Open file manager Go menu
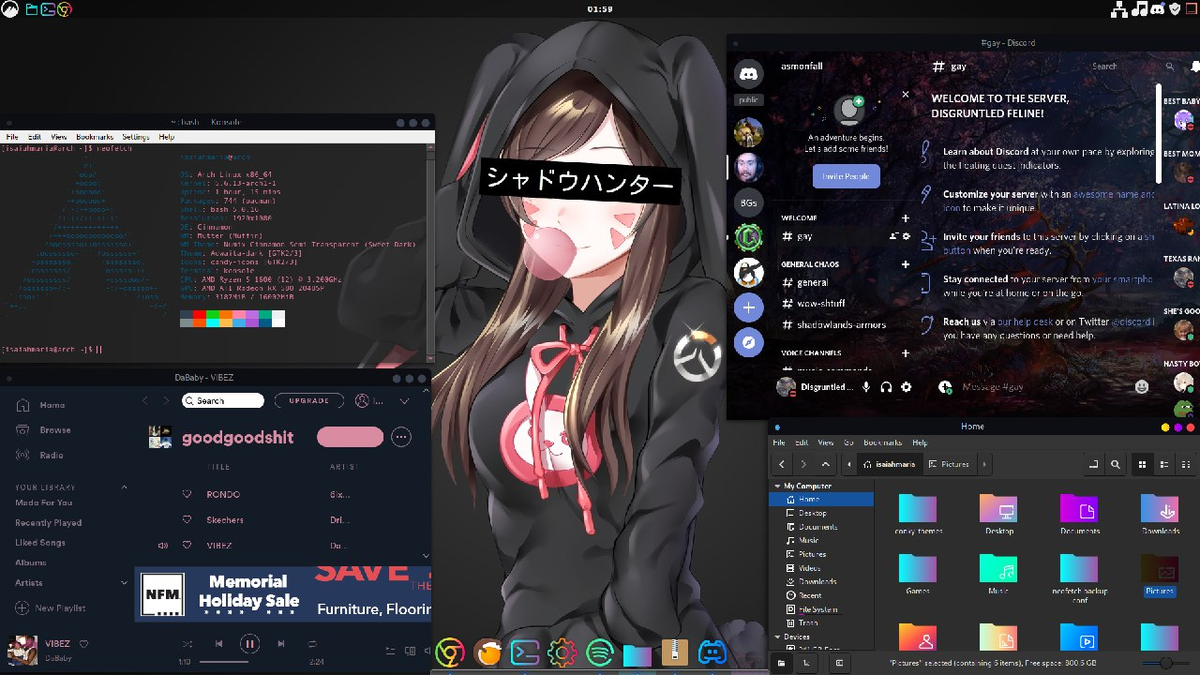 849,442
